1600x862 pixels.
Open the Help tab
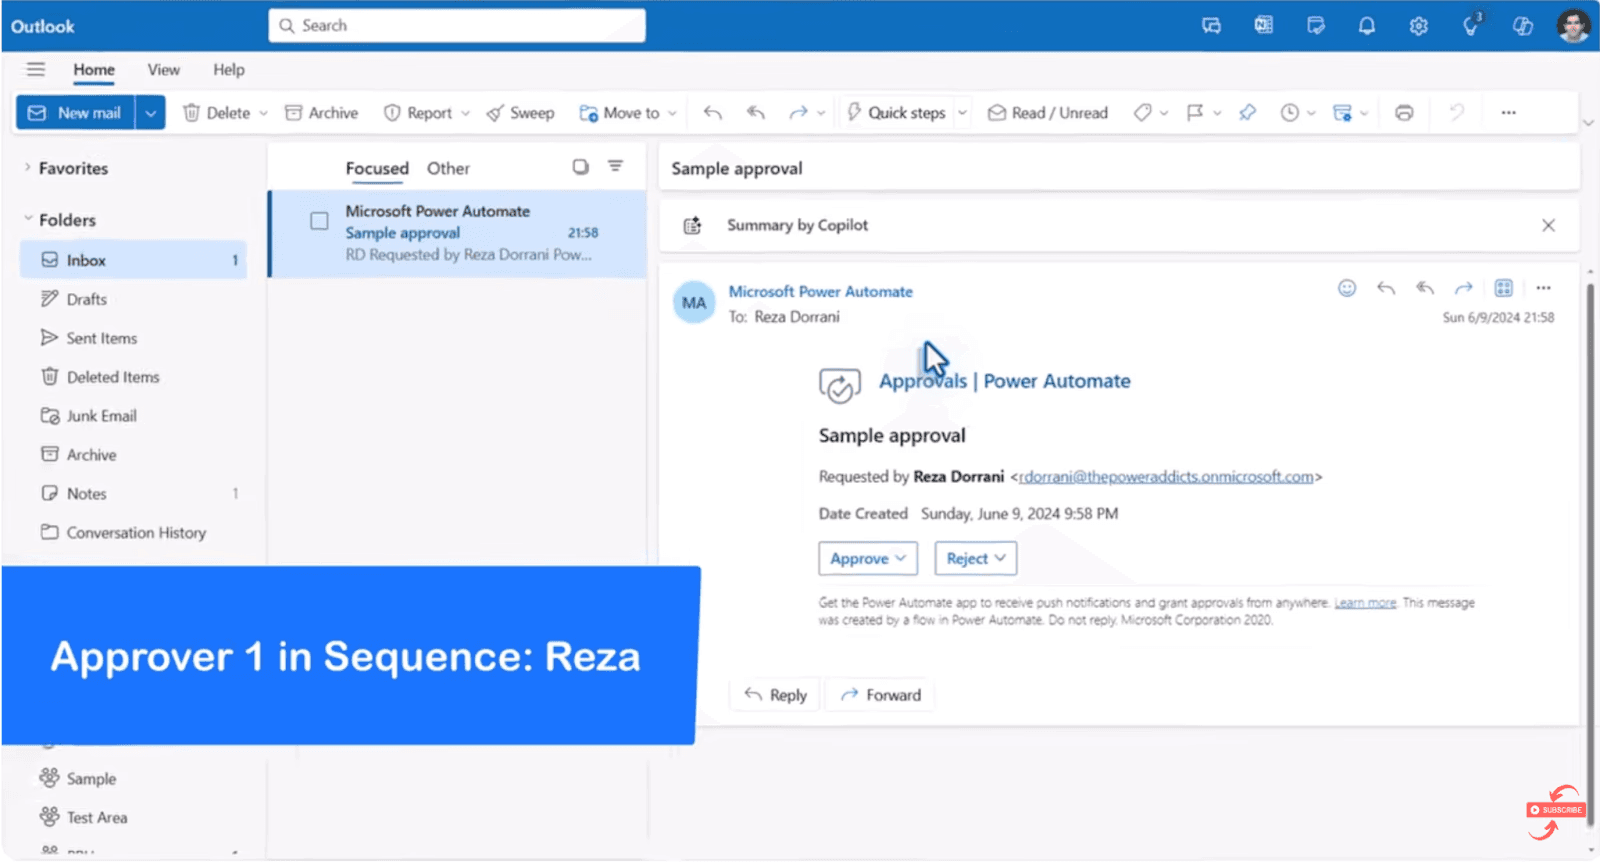229,70
